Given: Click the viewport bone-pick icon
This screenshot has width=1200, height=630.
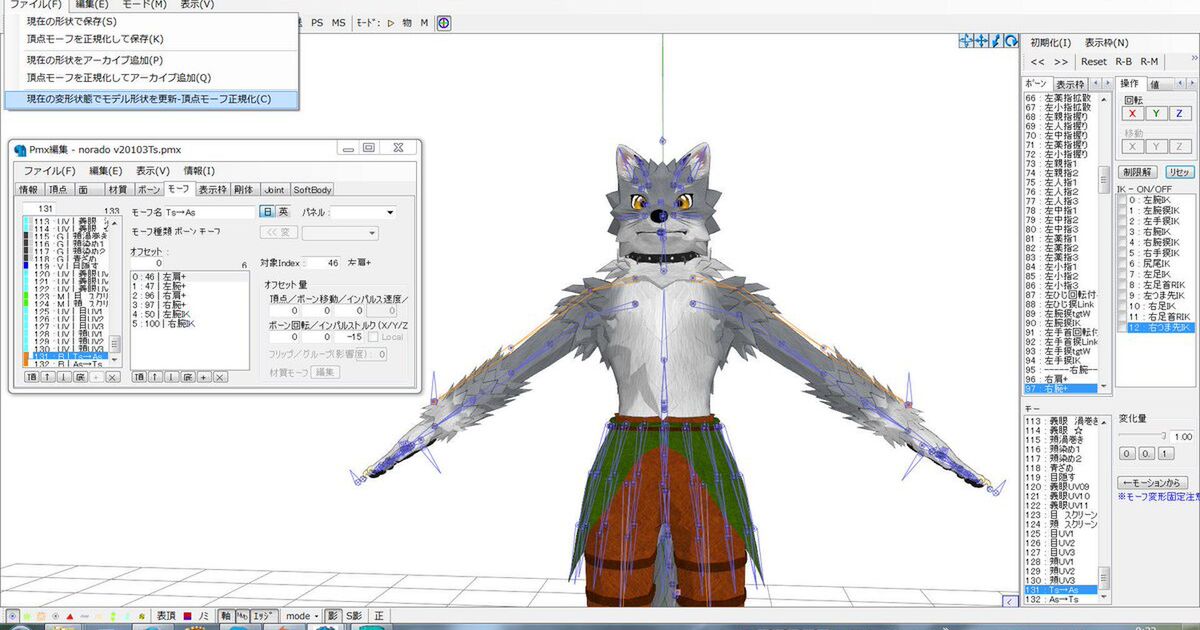Looking at the screenshot, I should [x=996, y=40].
